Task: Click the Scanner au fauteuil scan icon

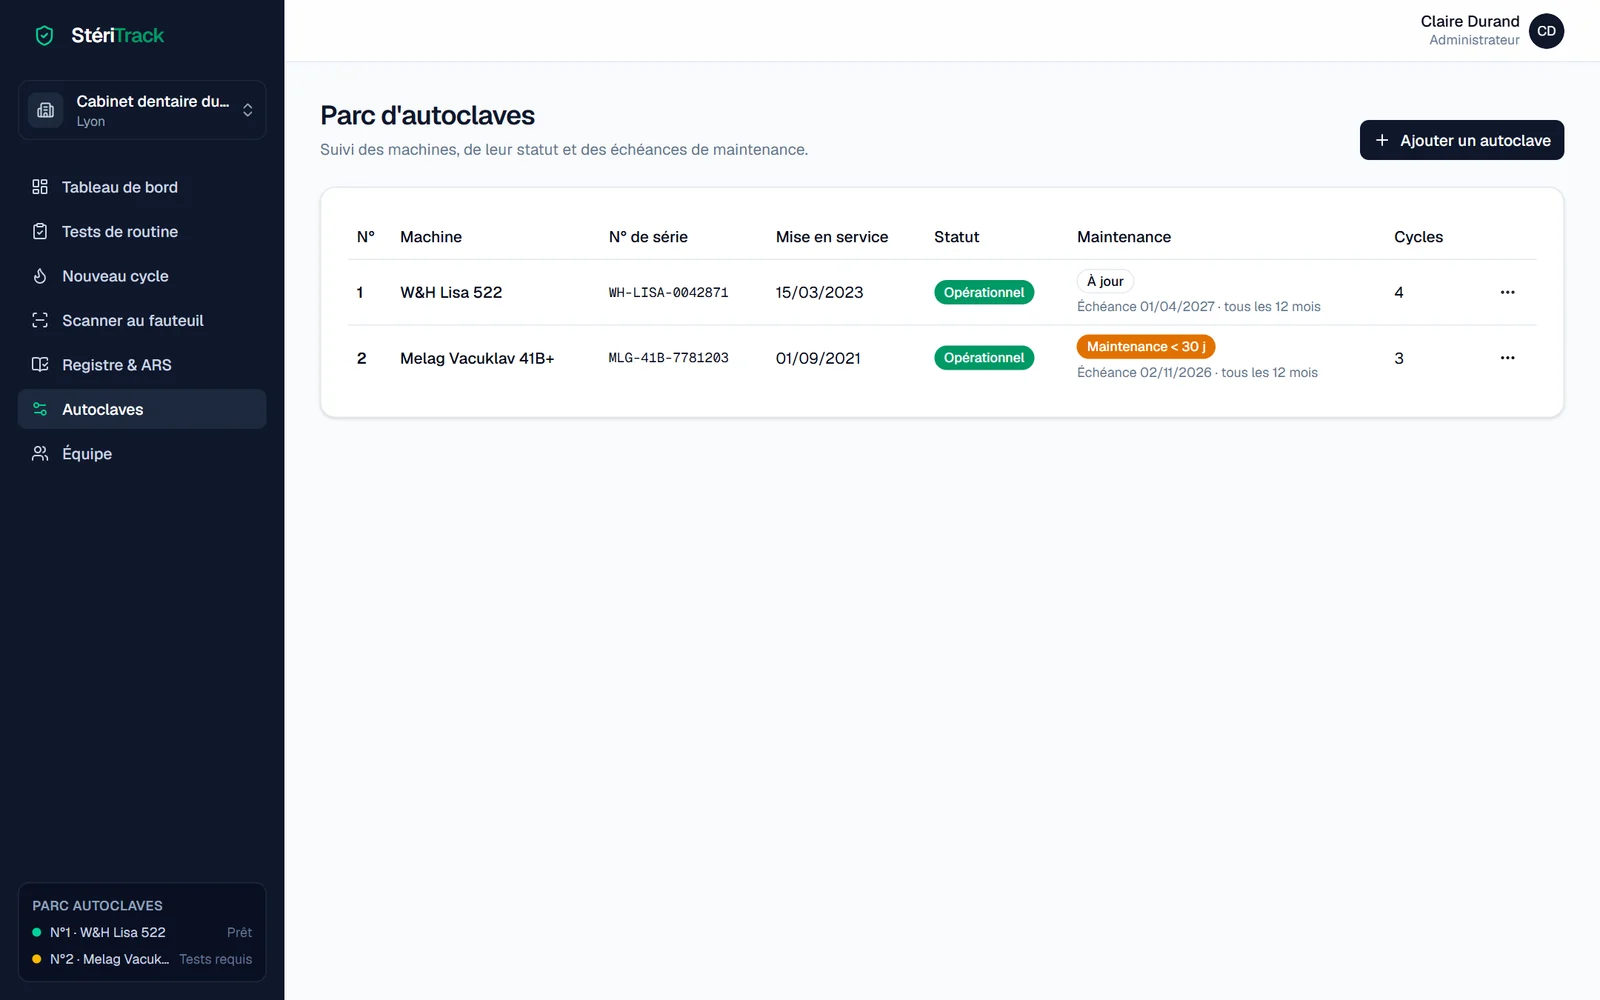Action: (40, 320)
